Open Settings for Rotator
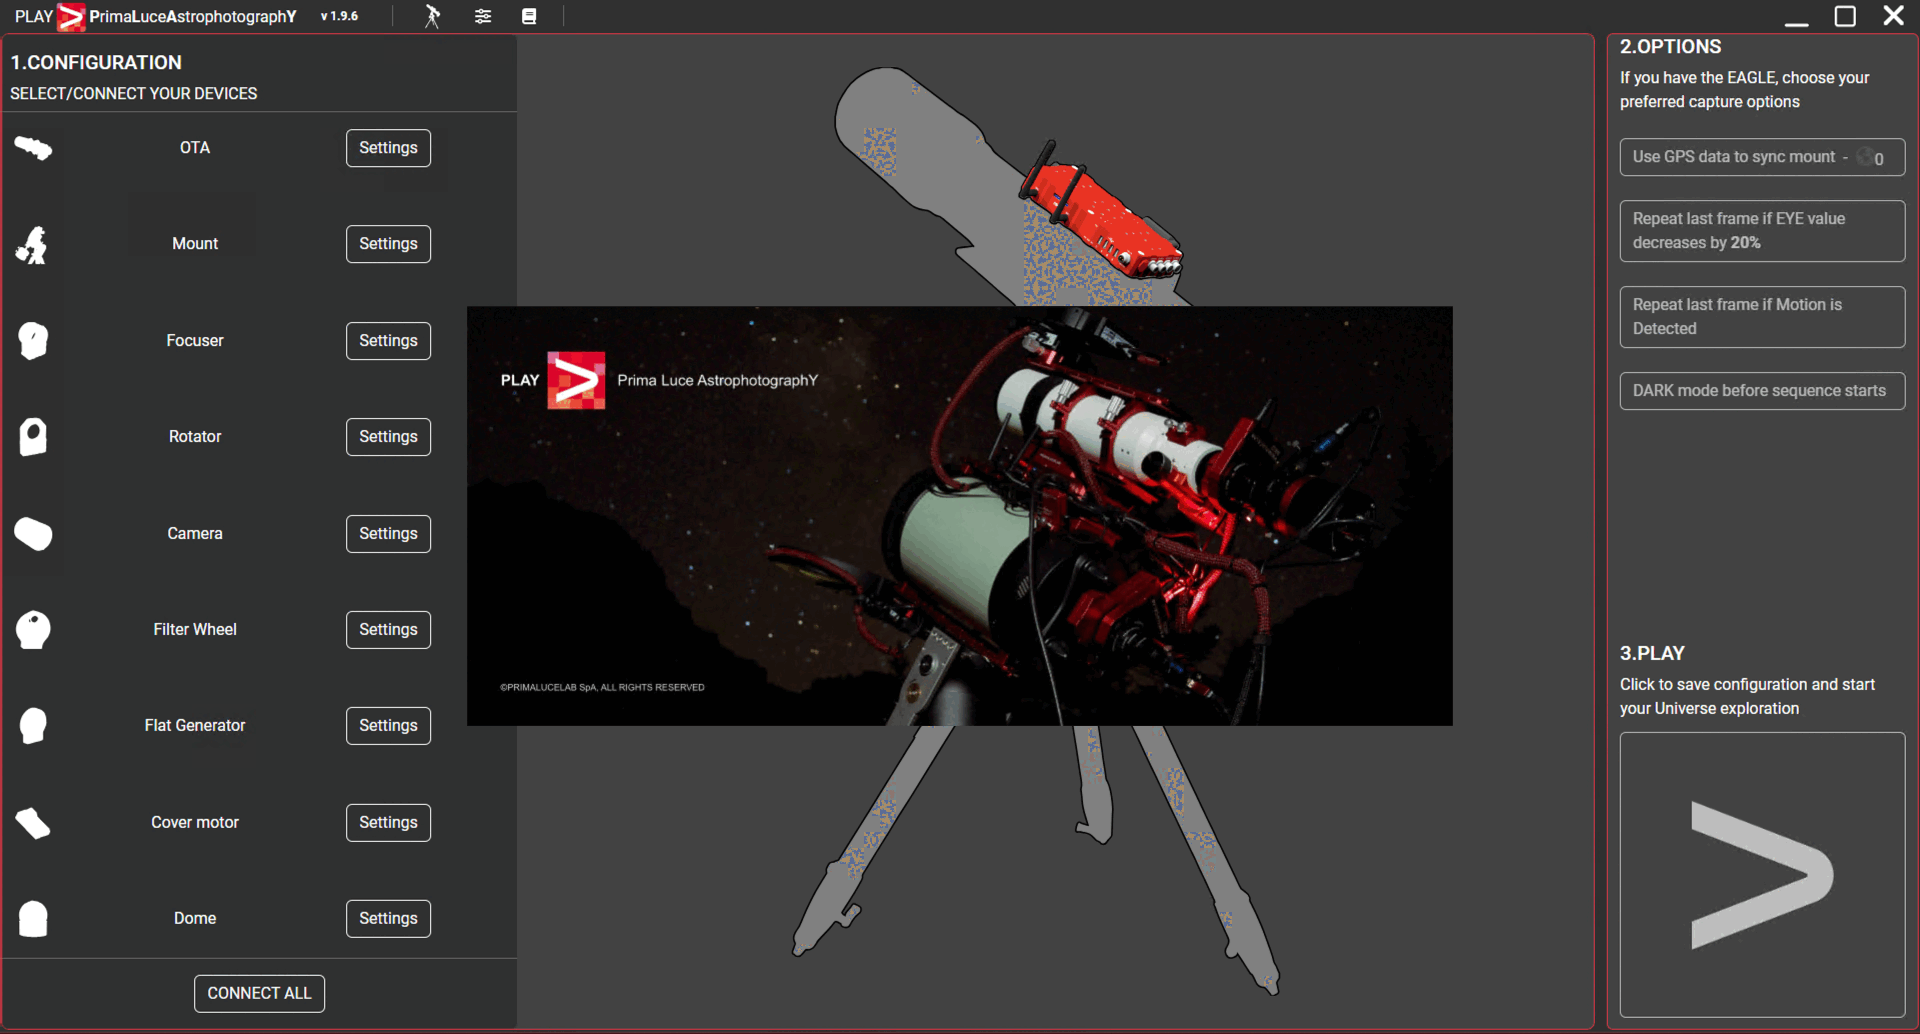1920x1034 pixels. pyautogui.click(x=388, y=437)
